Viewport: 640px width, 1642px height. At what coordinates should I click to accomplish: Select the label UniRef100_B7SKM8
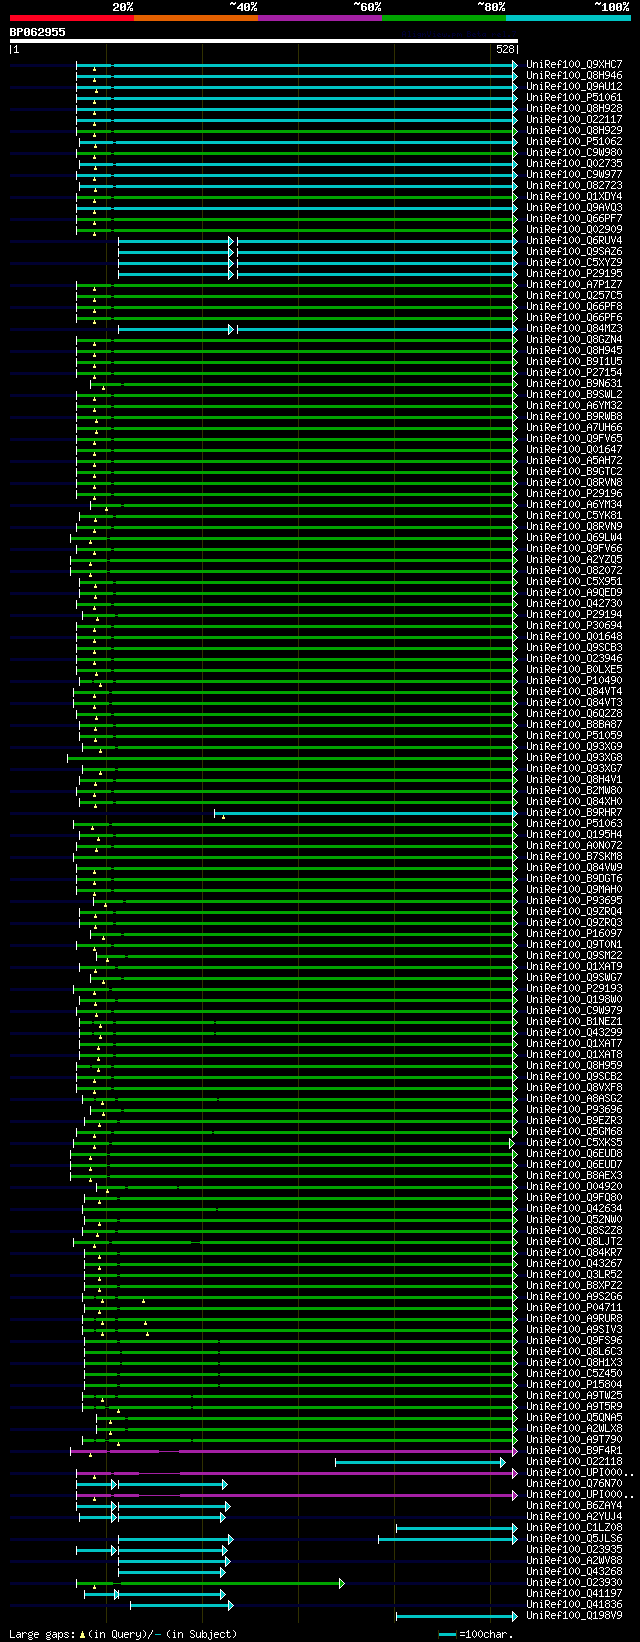(x=574, y=856)
